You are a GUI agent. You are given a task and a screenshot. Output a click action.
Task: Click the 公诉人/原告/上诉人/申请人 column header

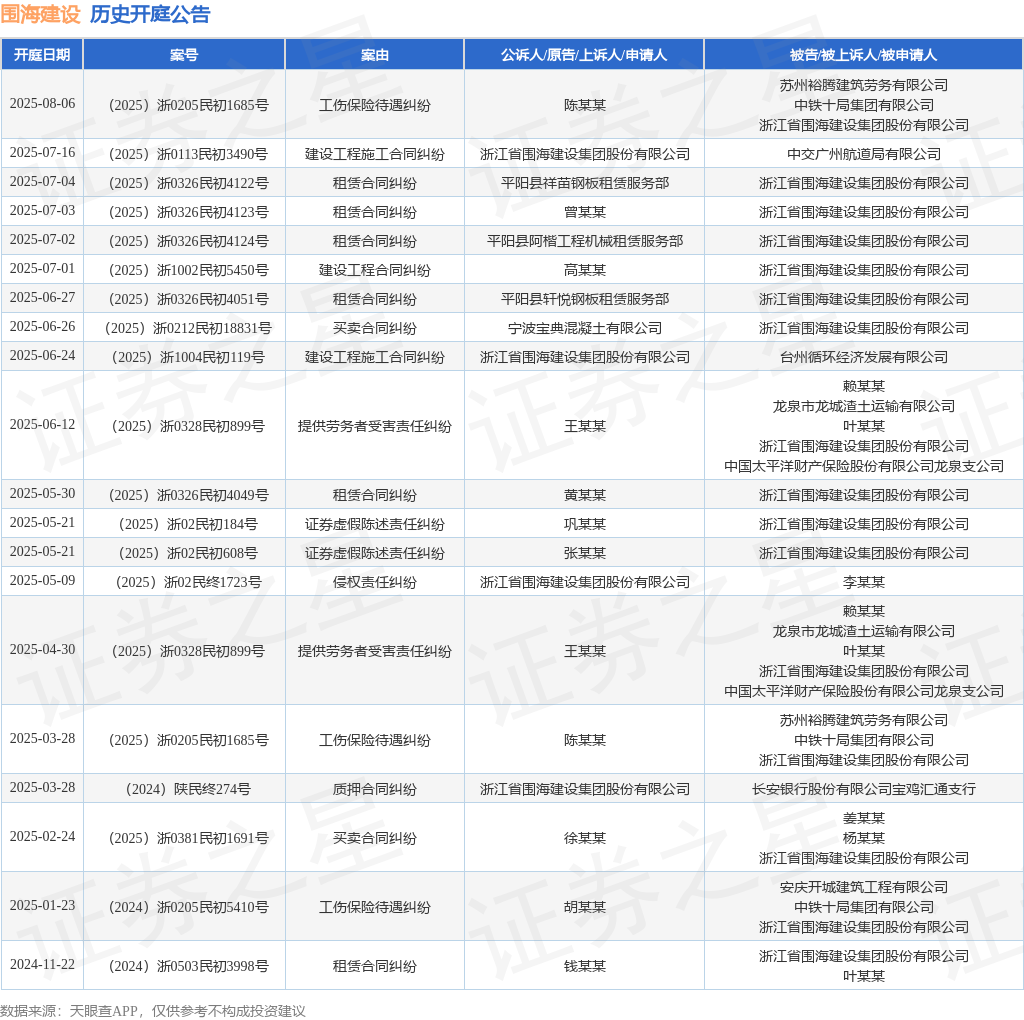pos(584,55)
